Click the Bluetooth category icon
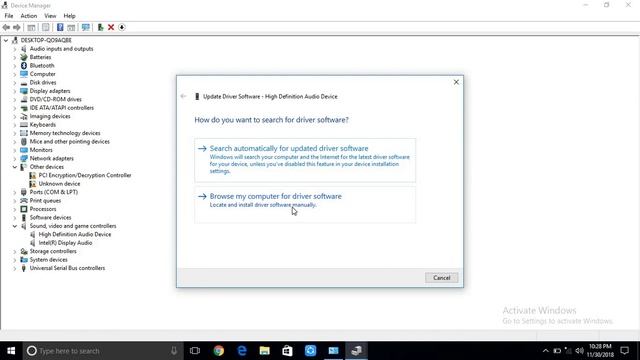Viewport: 640px width, 360px height. [24, 65]
